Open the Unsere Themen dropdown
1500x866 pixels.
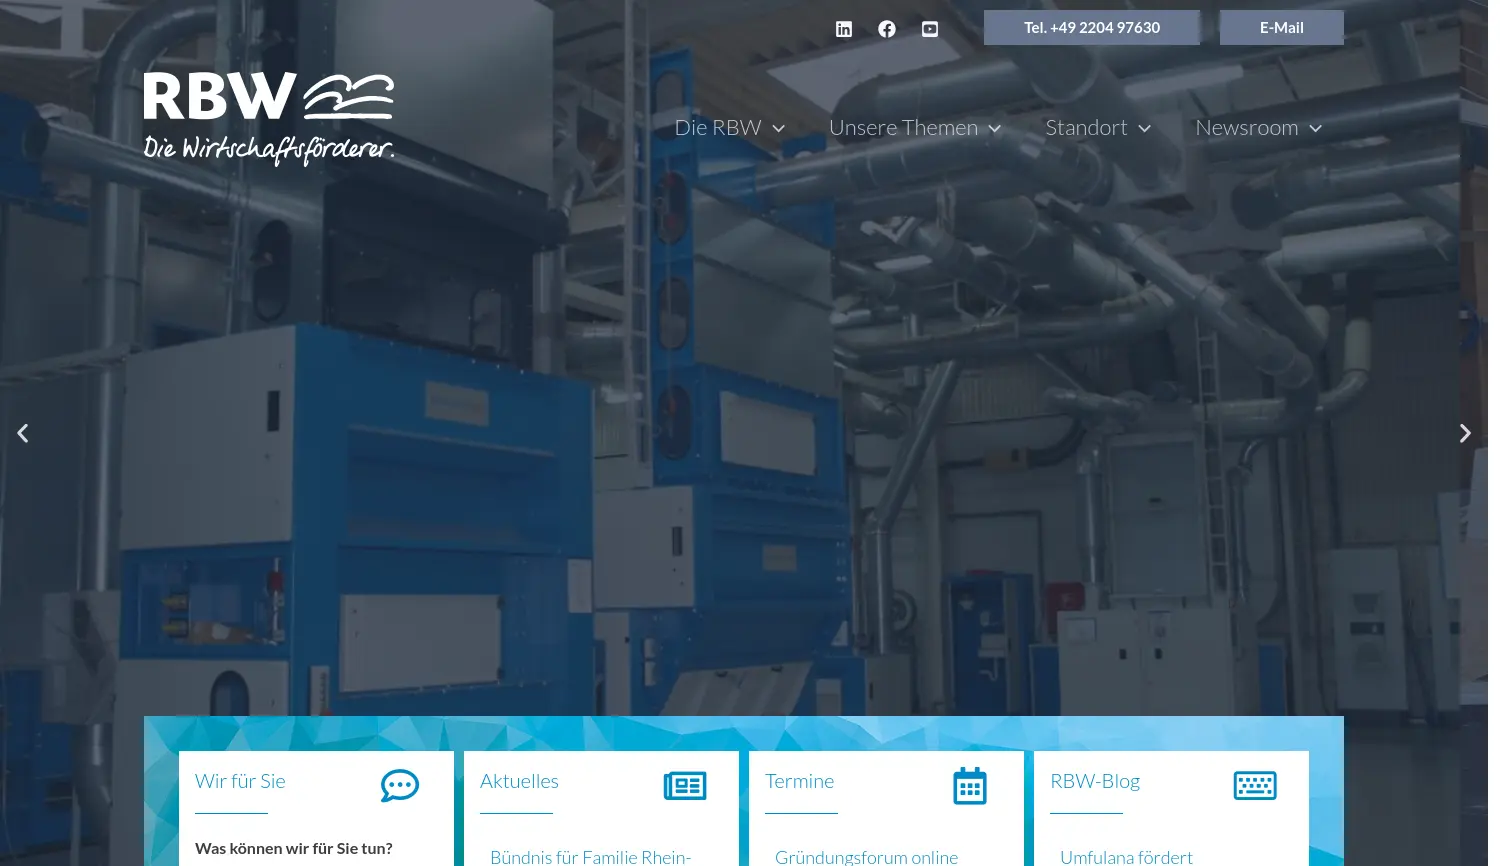point(994,128)
